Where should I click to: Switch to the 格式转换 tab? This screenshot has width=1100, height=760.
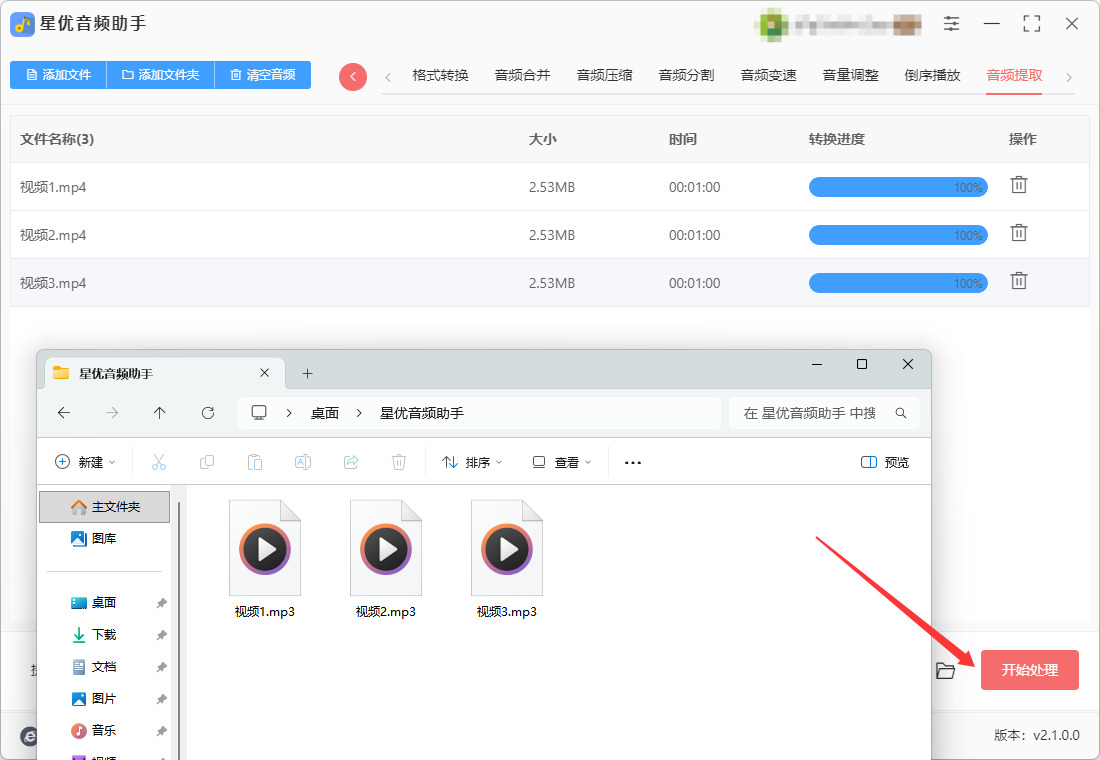[x=441, y=75]
